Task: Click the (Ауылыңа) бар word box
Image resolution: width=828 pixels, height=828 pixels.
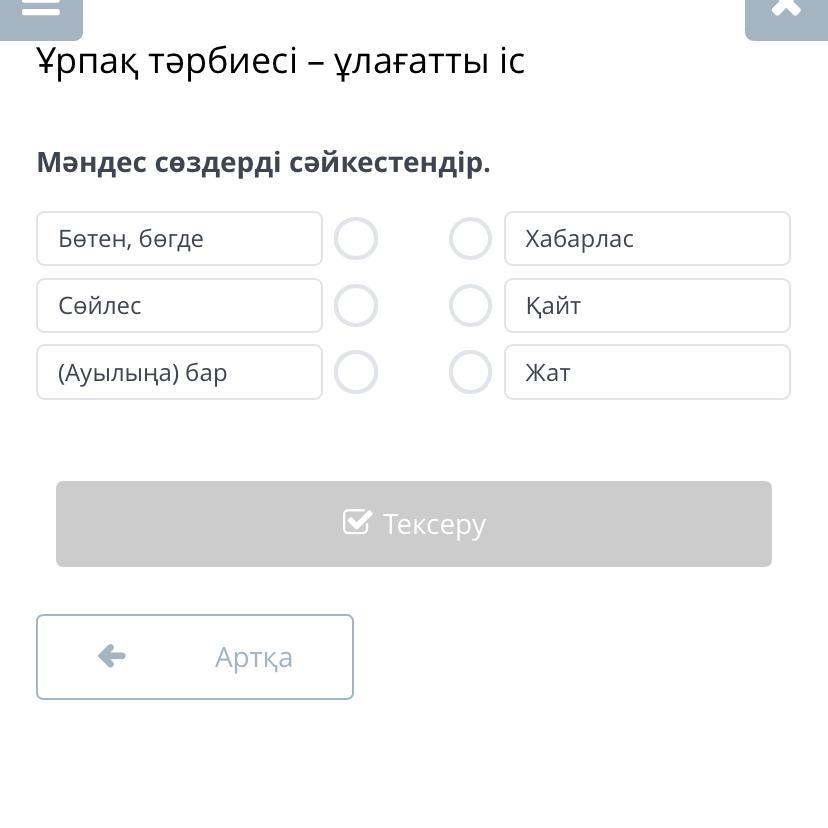Action: click(x=179, y=372)
